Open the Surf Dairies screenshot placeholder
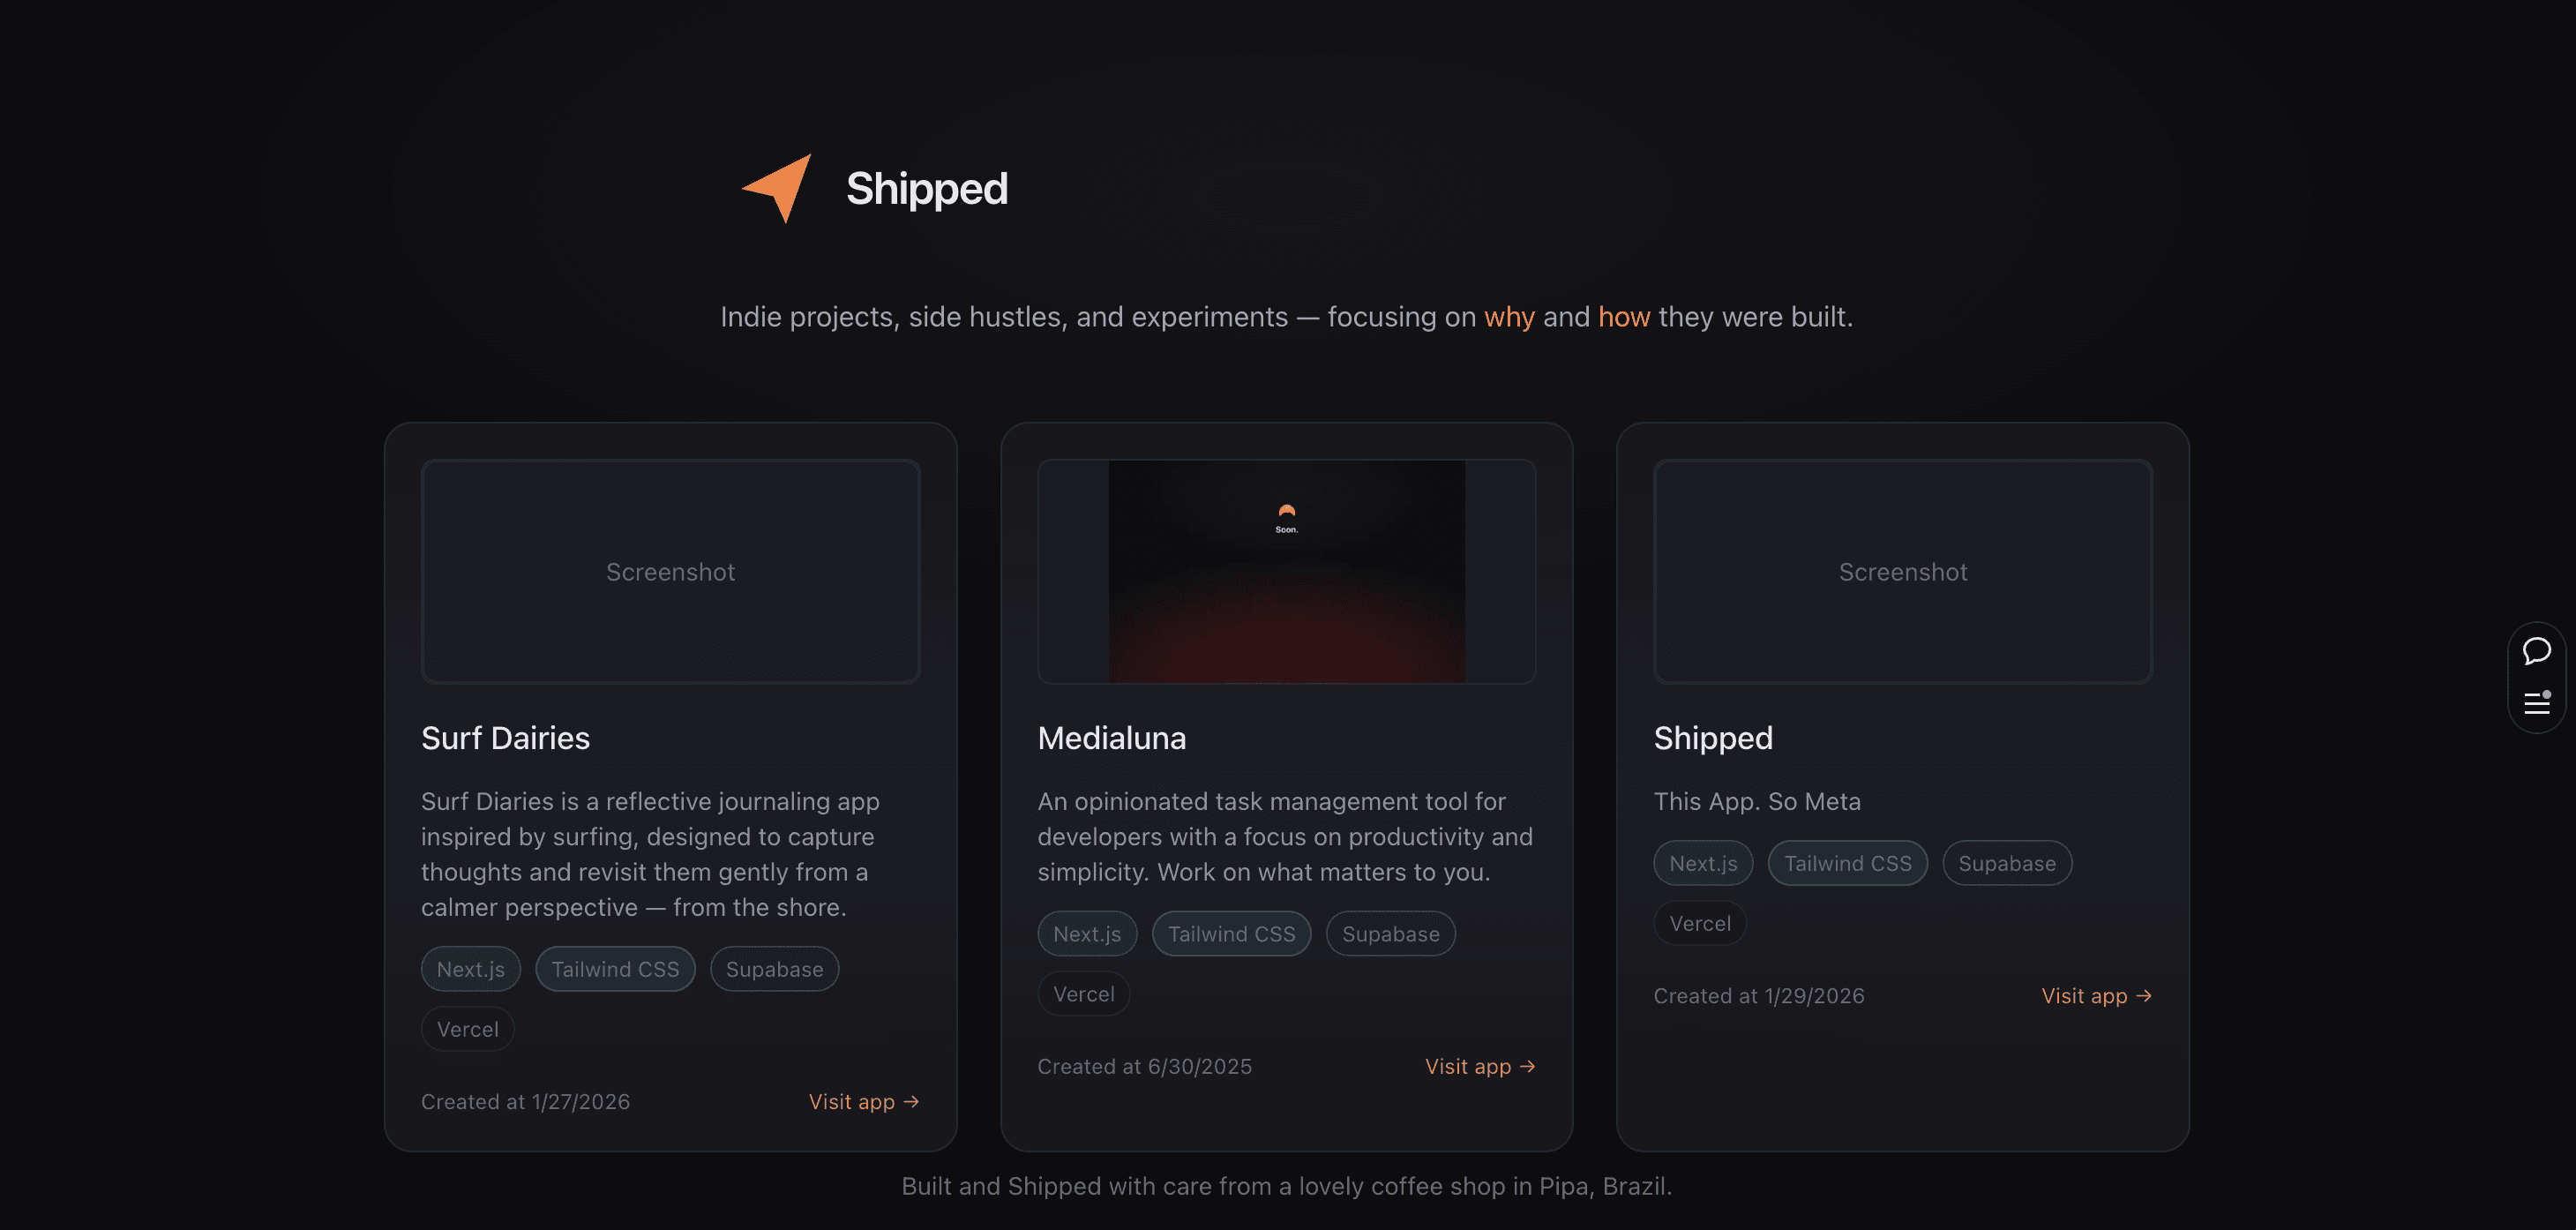The image size is (2576, 1230). click(670, 572)
